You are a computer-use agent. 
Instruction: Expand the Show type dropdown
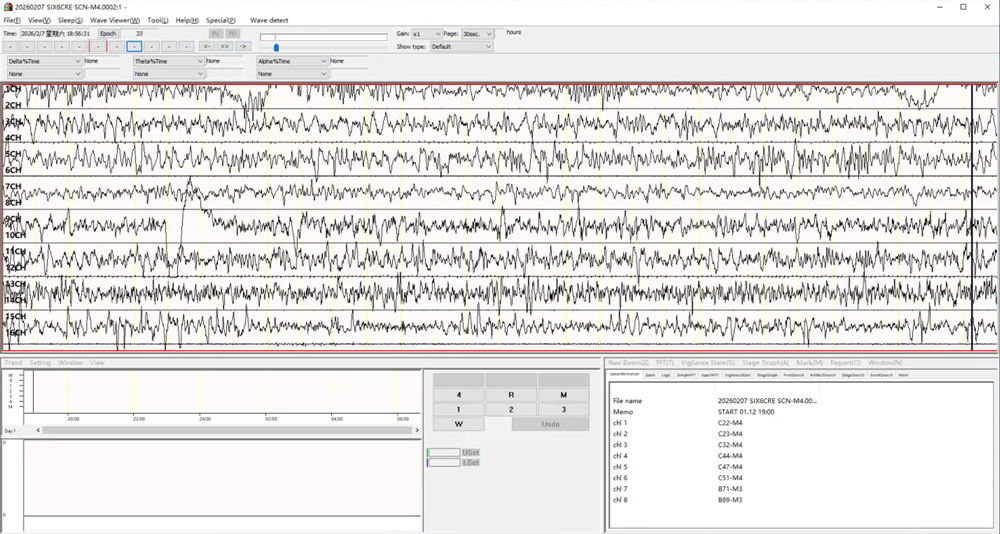(461, 46)
